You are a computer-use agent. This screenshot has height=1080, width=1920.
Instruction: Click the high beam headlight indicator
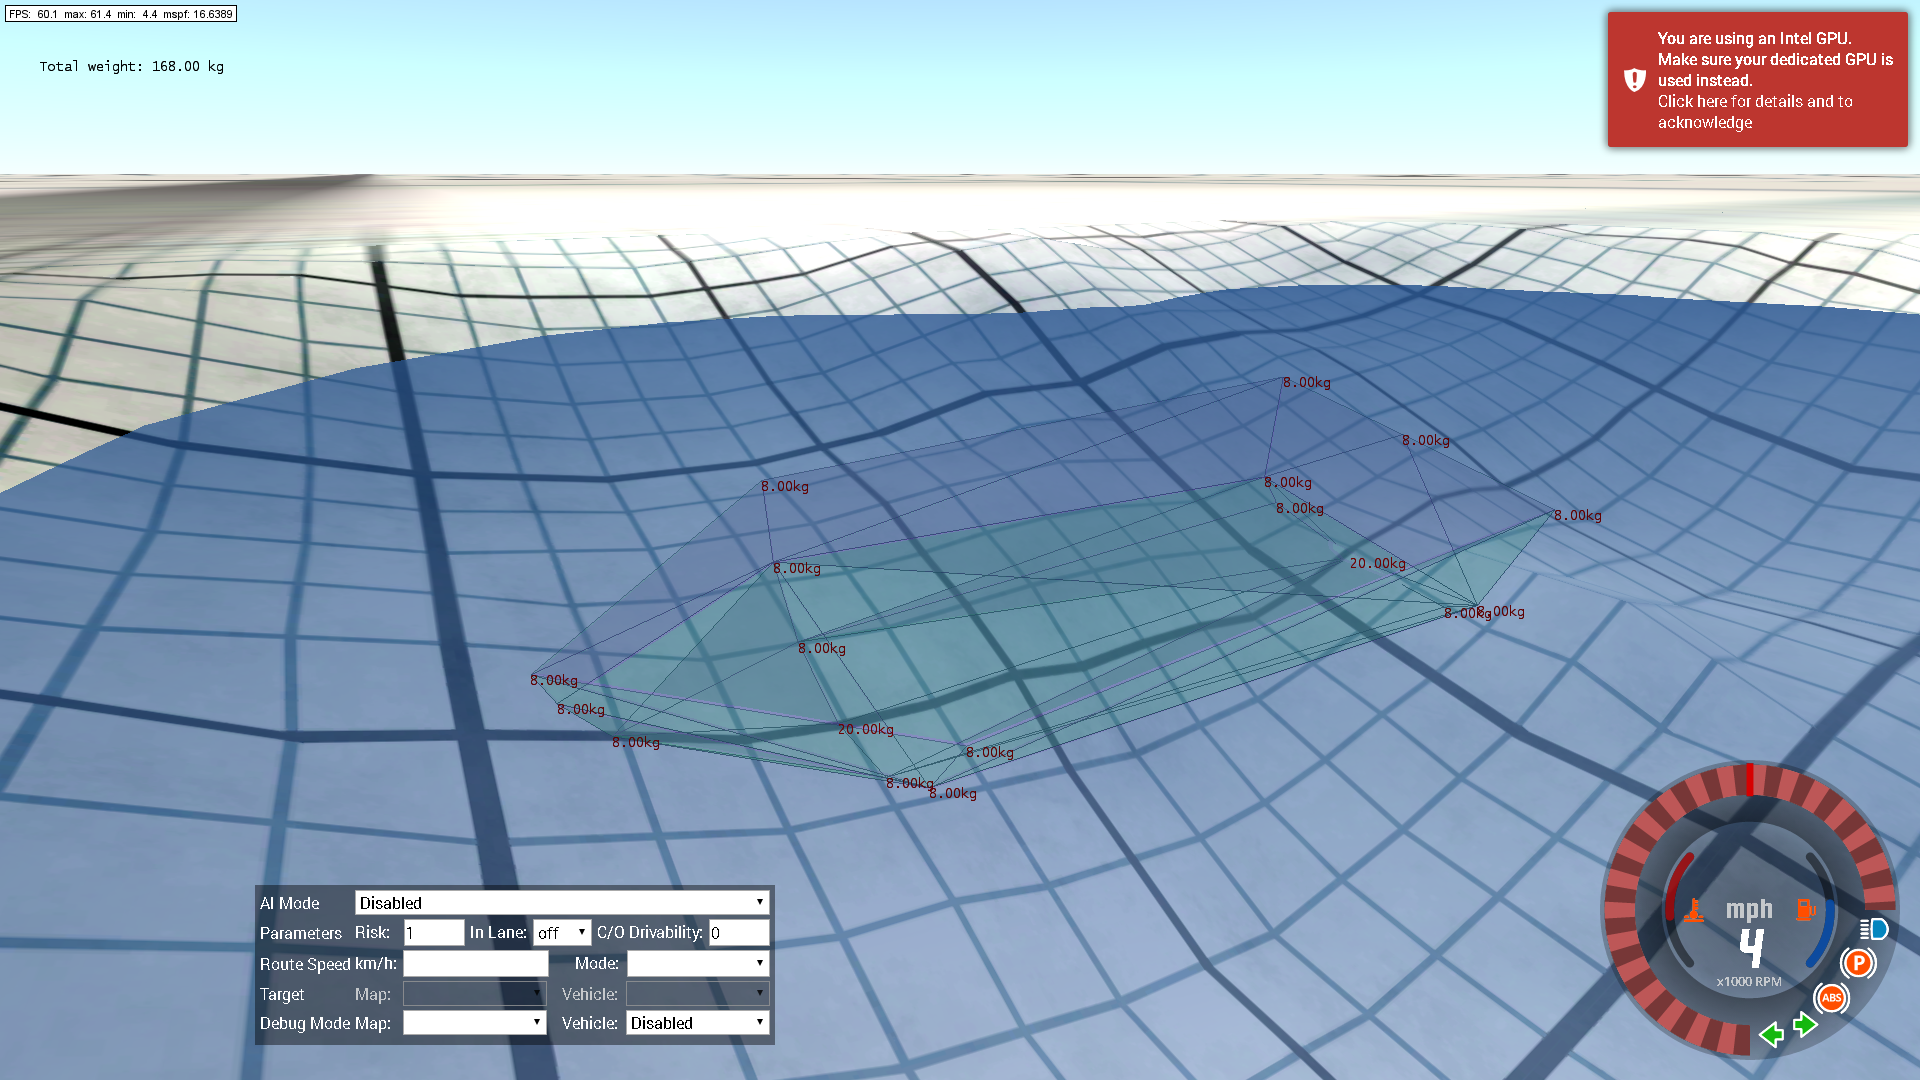[1874, 929]
